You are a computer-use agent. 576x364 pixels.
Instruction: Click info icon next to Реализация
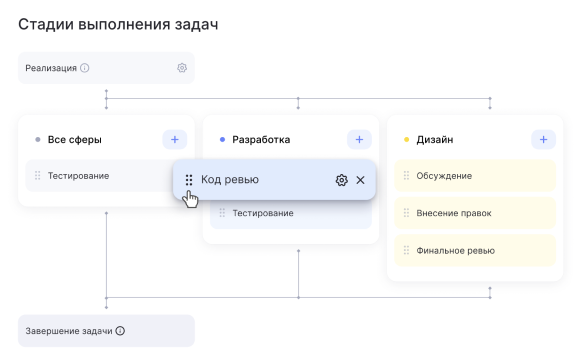(x=84, y=68)
